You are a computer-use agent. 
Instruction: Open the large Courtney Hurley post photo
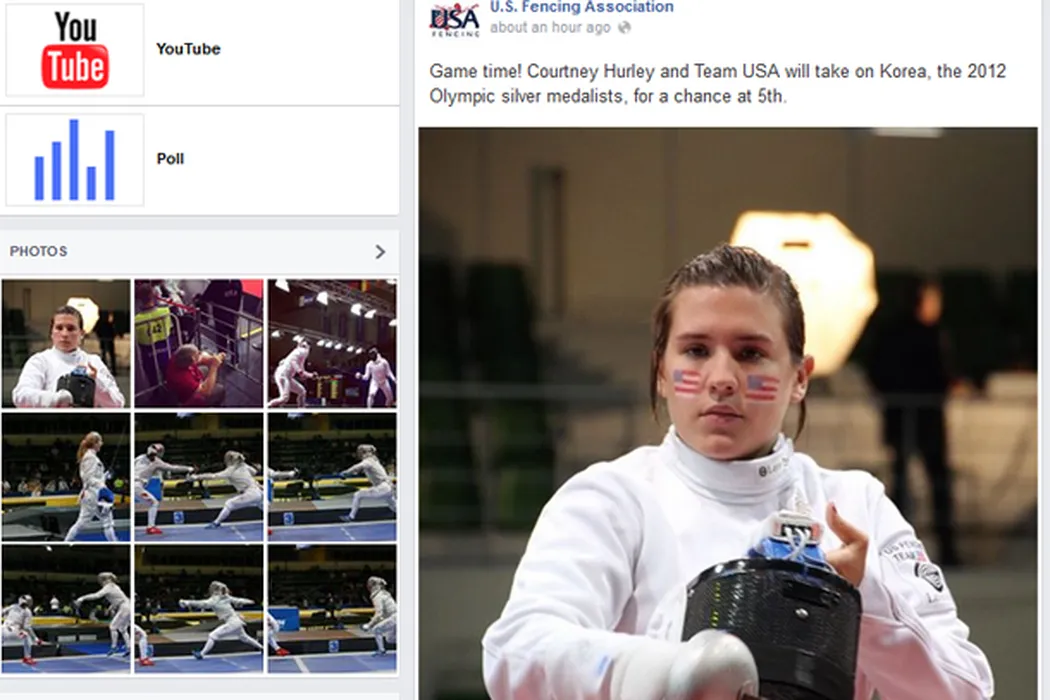coord(728,413)
